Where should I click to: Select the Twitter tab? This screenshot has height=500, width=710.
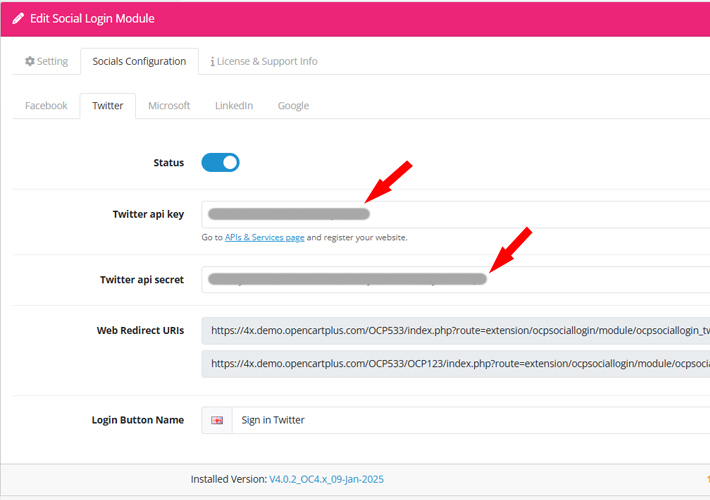point(108,106)
